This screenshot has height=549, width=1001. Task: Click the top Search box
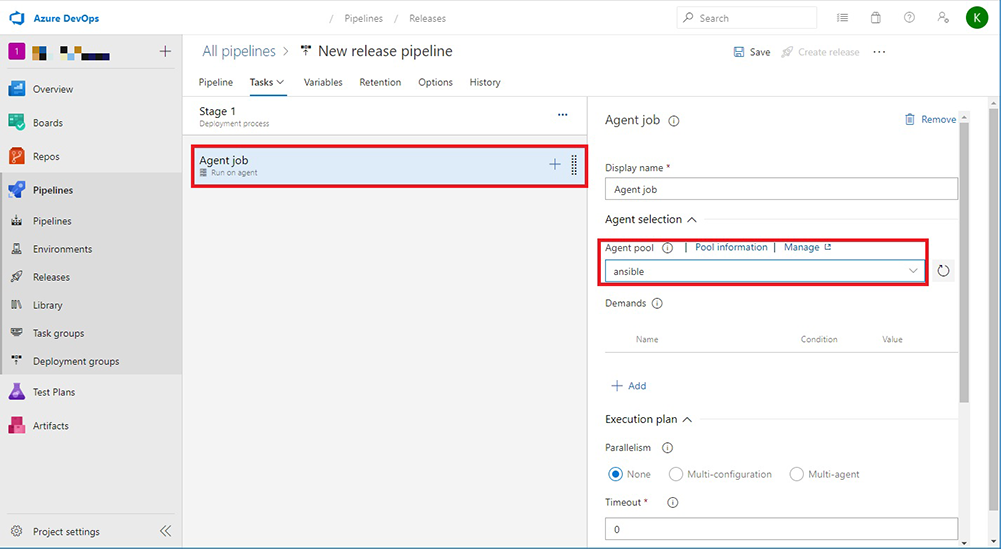coord(746,18)
